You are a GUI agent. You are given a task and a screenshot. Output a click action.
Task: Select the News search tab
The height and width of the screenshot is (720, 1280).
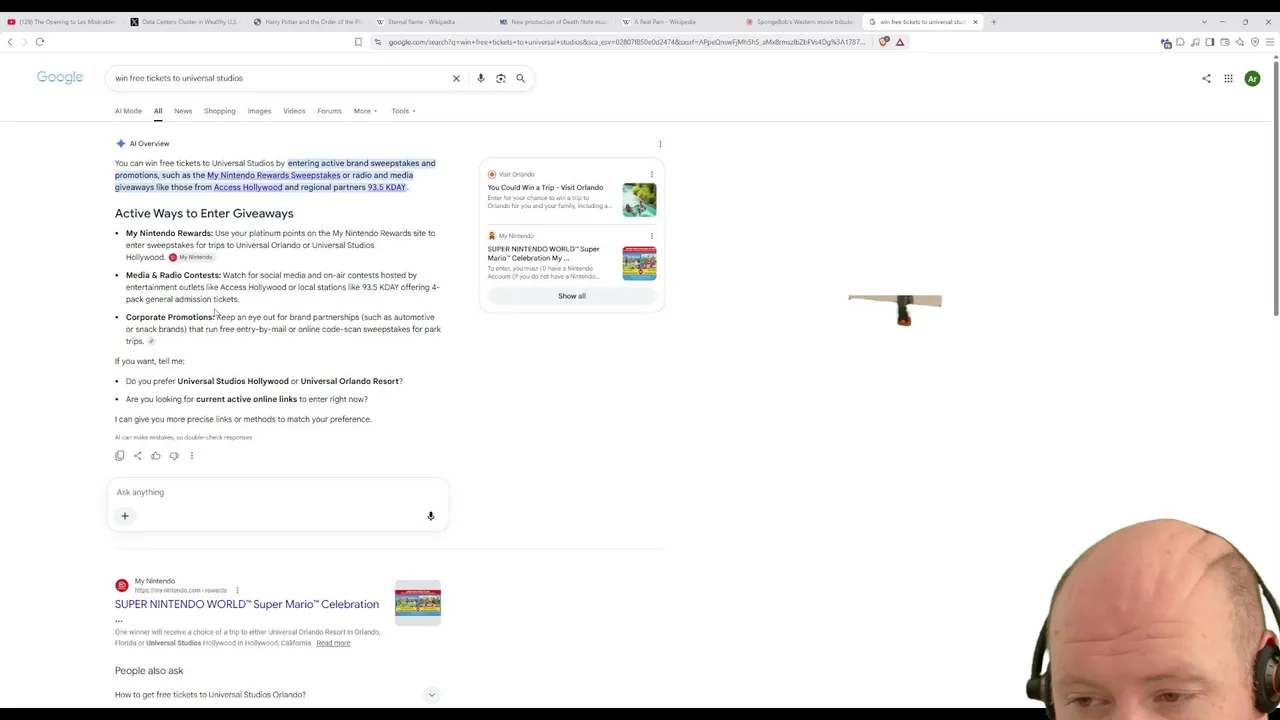click(183, 111)
